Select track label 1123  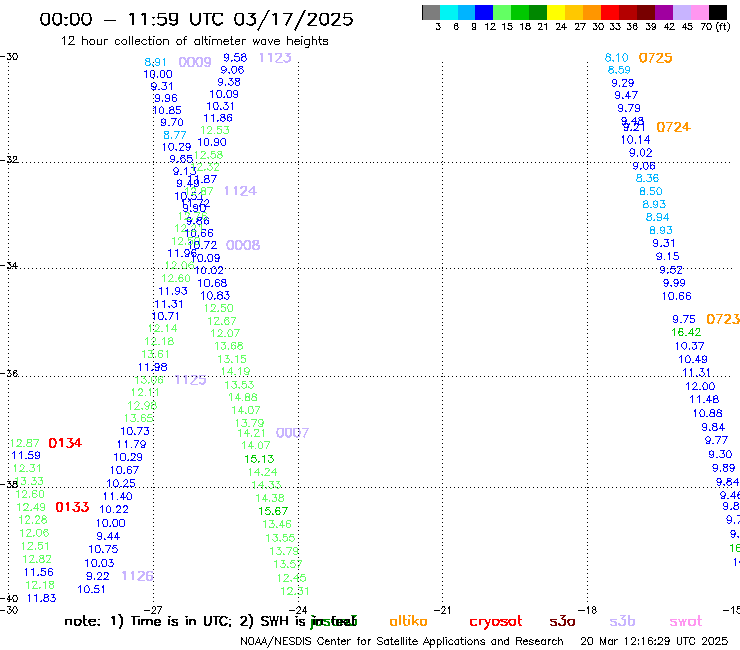(x=275, y=58)
